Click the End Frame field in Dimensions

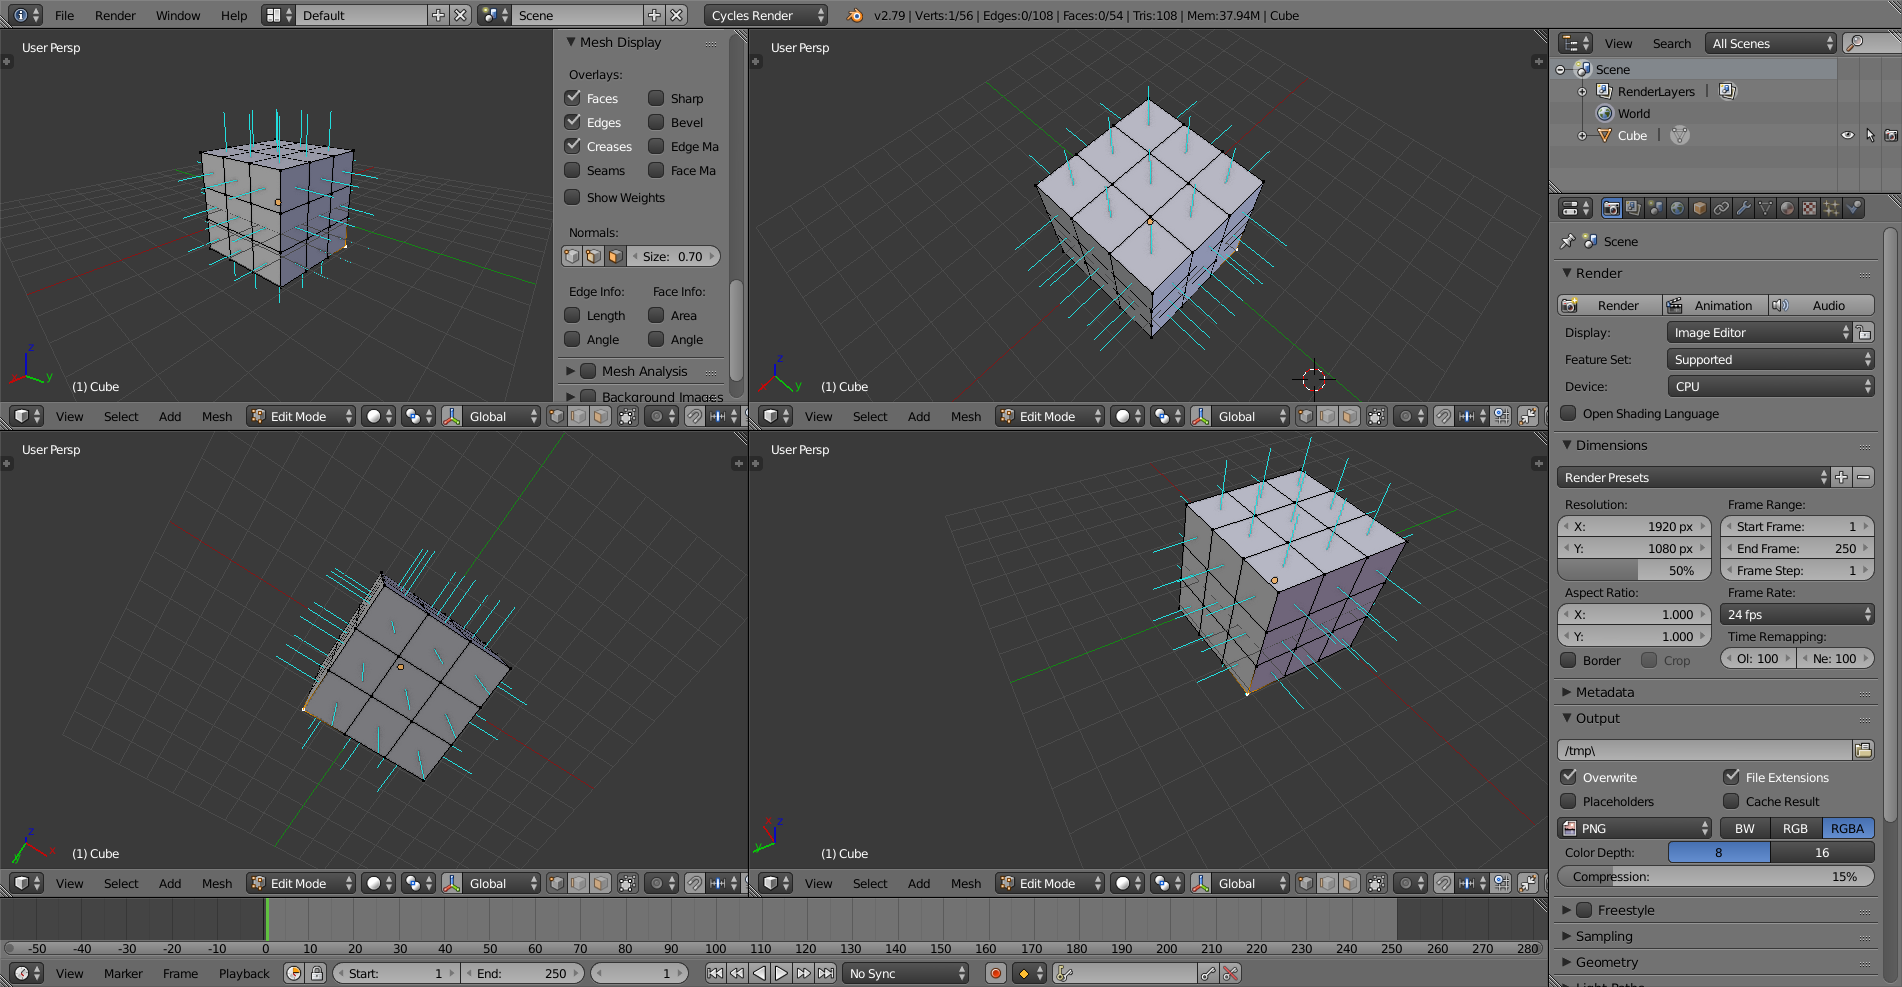(x=1796, y=548)
